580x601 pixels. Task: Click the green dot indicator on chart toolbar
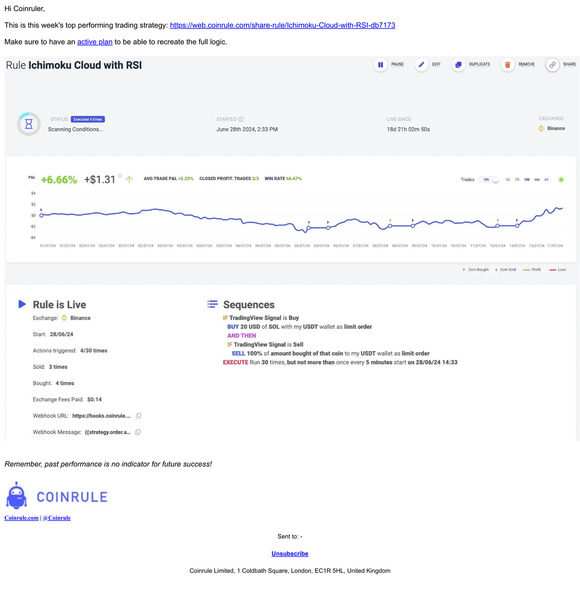click(561, 179)
